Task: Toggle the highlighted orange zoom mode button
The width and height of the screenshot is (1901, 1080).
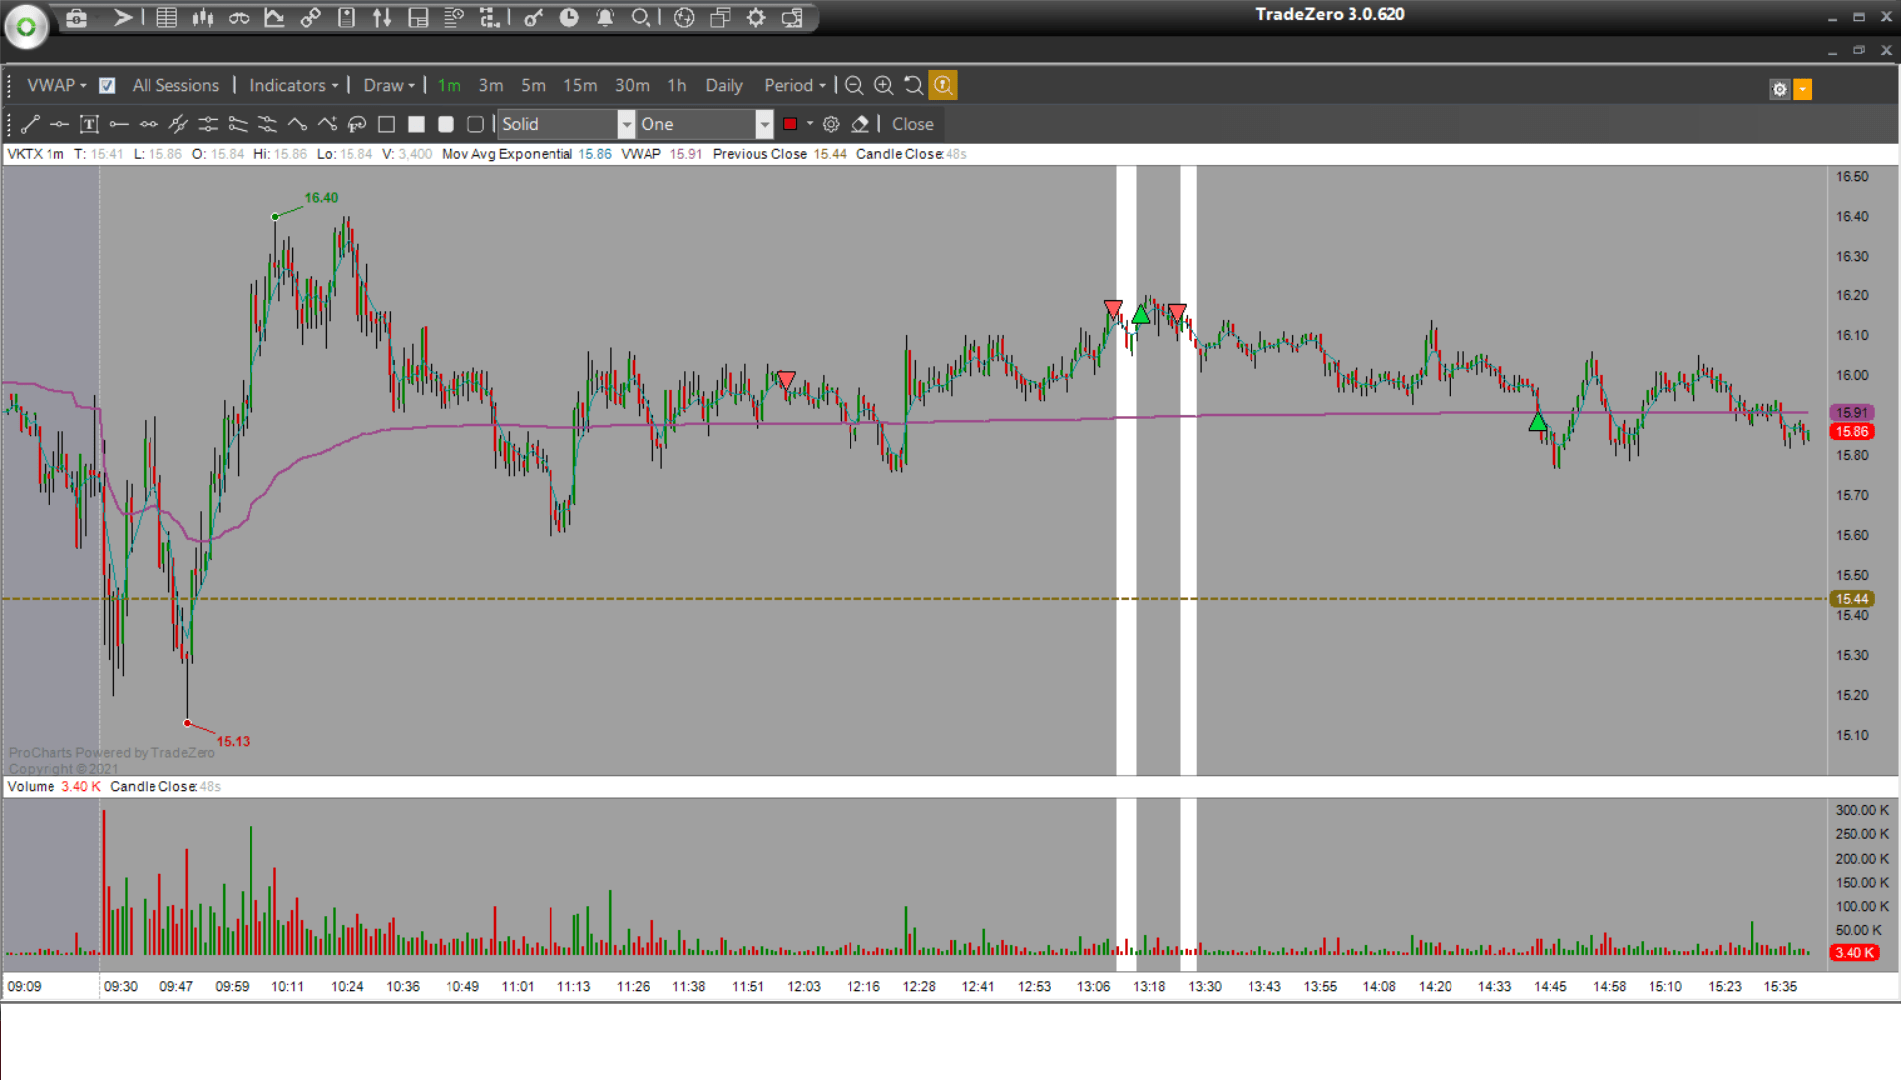Action: (943, 86)
